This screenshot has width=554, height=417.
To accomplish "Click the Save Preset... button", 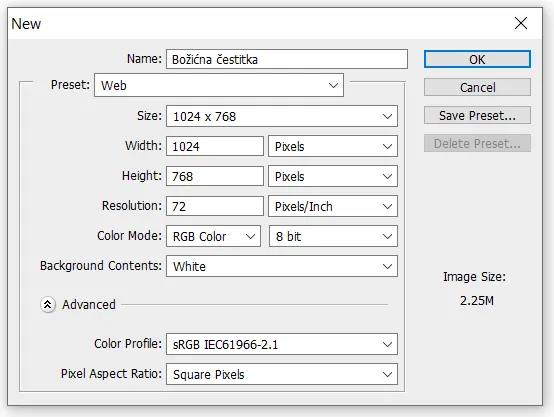I will (477, 115).
